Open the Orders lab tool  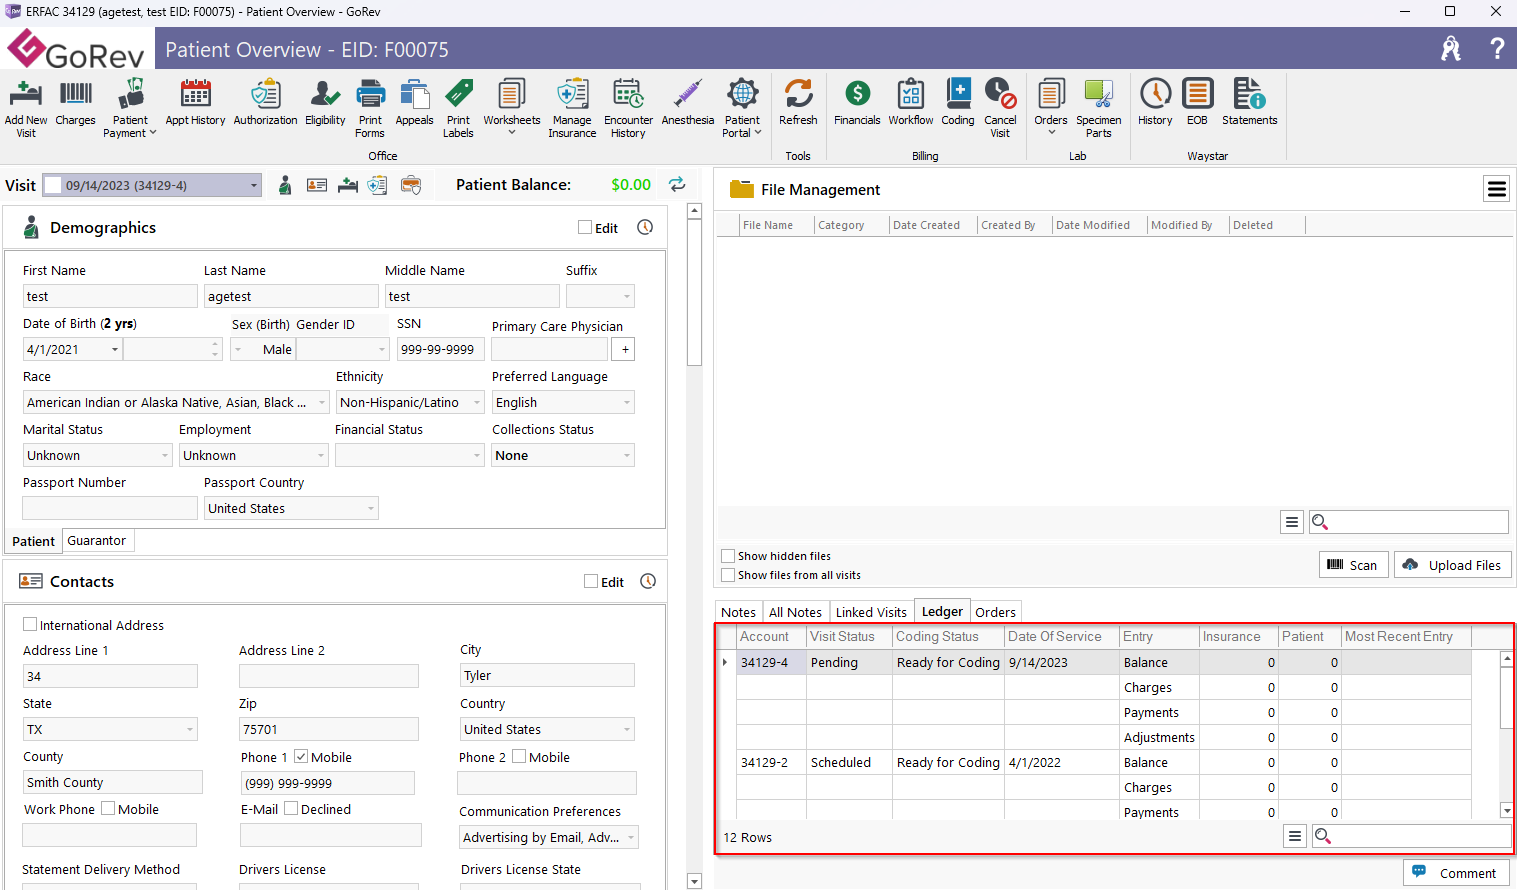pos(1051,107)
